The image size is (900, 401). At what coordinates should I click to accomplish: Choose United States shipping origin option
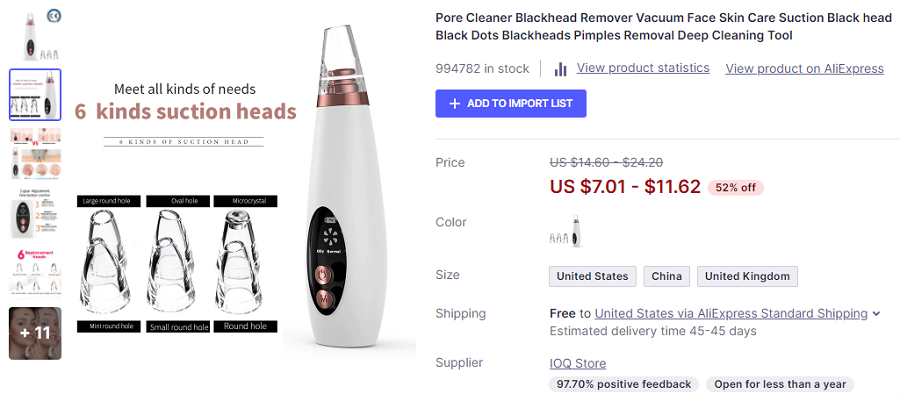pos(592,276)
